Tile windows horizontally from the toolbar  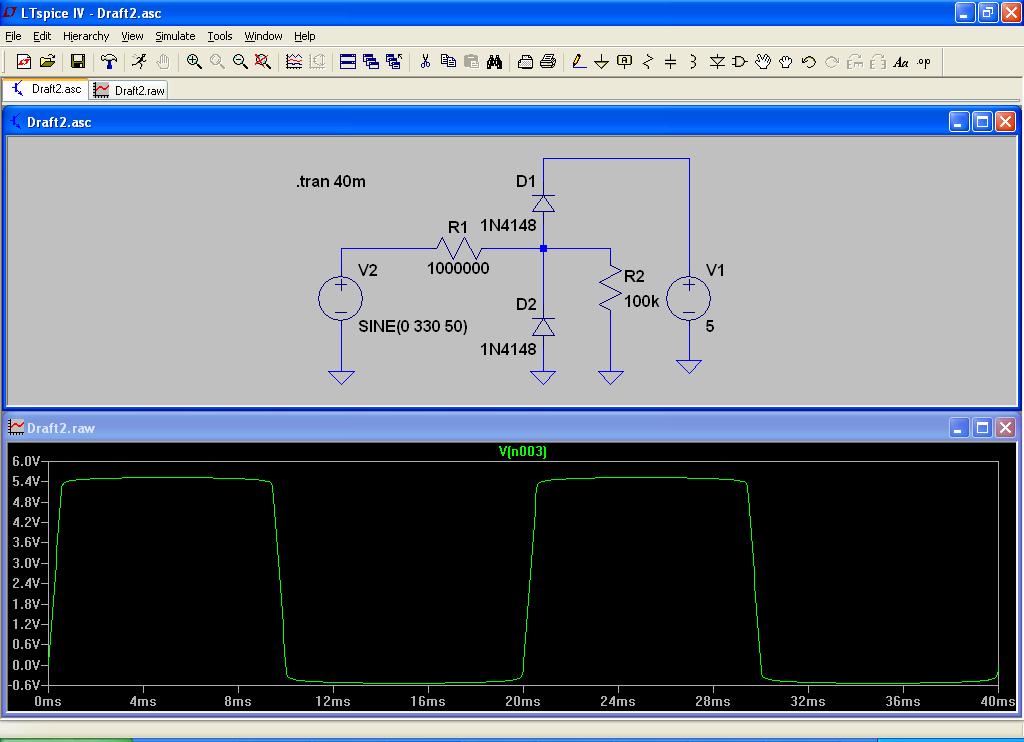point(347,61)
